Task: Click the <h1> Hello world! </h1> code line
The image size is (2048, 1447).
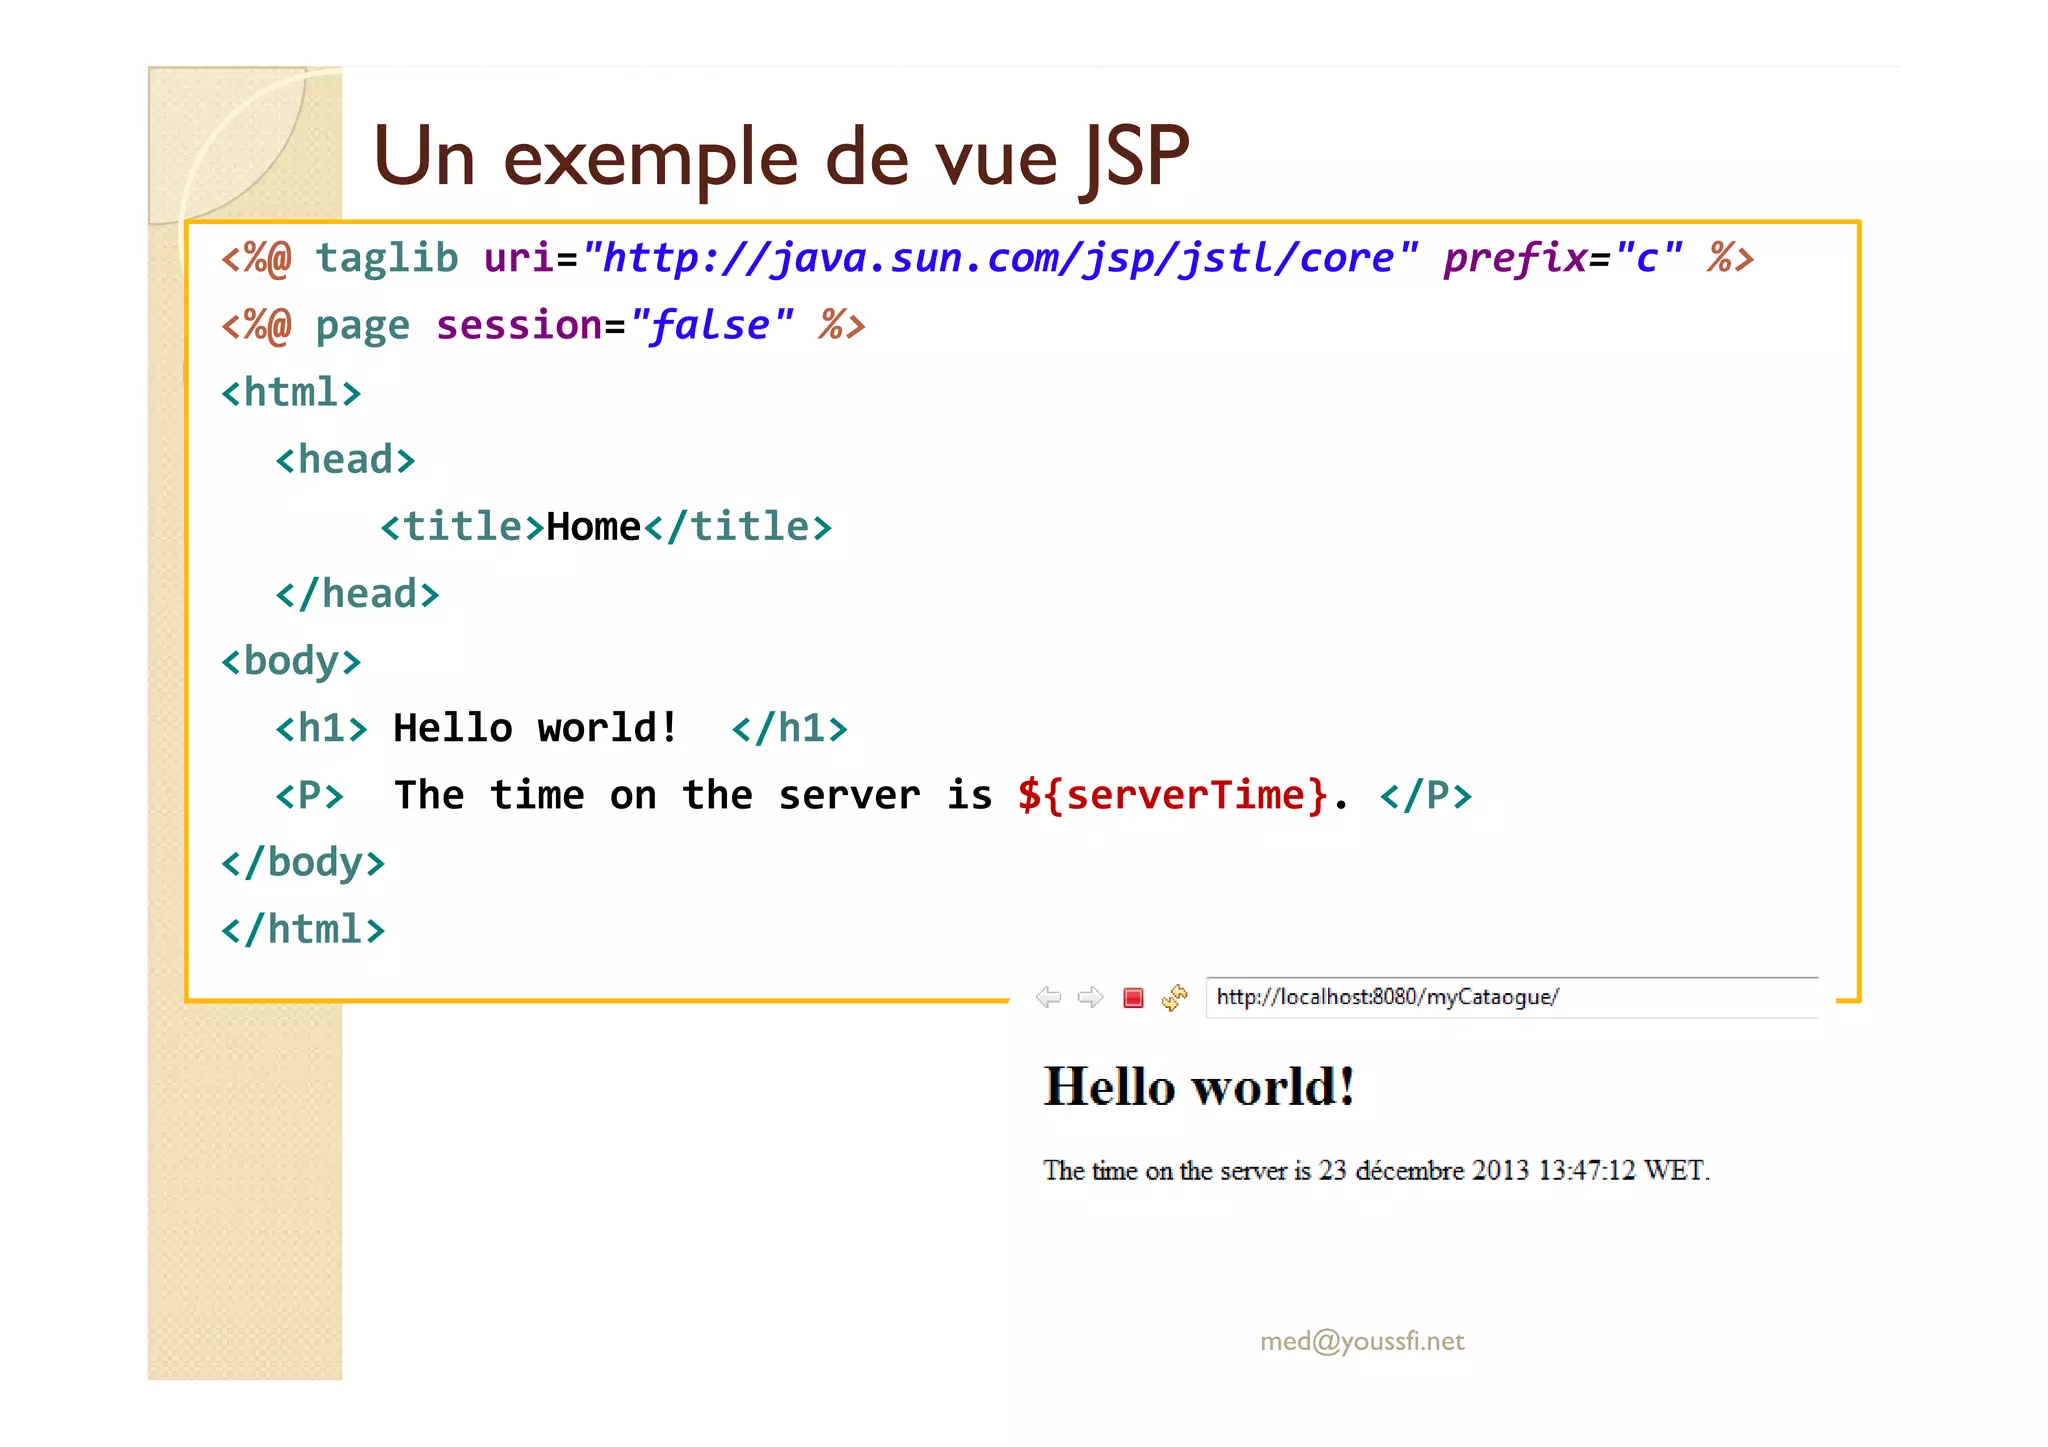Action: click(x=561, y=727)
